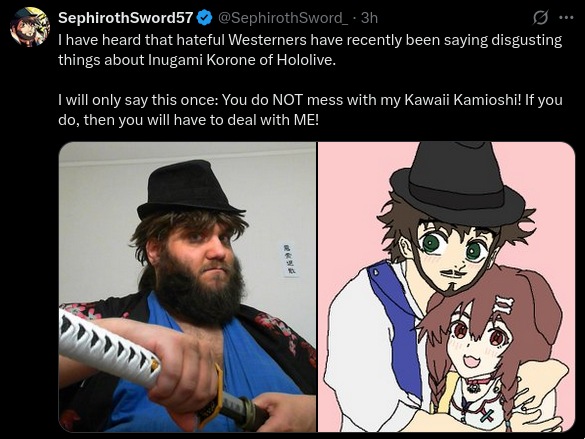The image size is (585, 439).
Task: Click the paper sign on the wall
Action: 289,259
